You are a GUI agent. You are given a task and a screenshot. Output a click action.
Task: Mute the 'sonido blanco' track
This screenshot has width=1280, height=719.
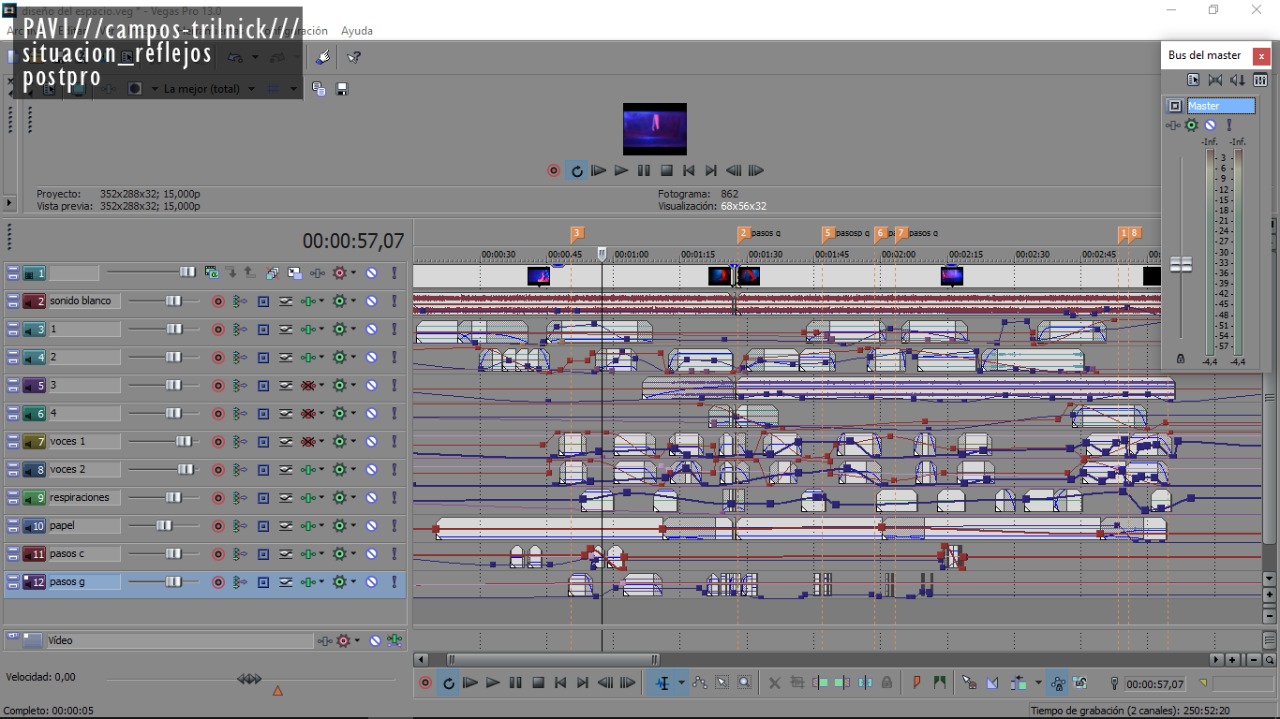pyautogui.click(x=371, y=301)
